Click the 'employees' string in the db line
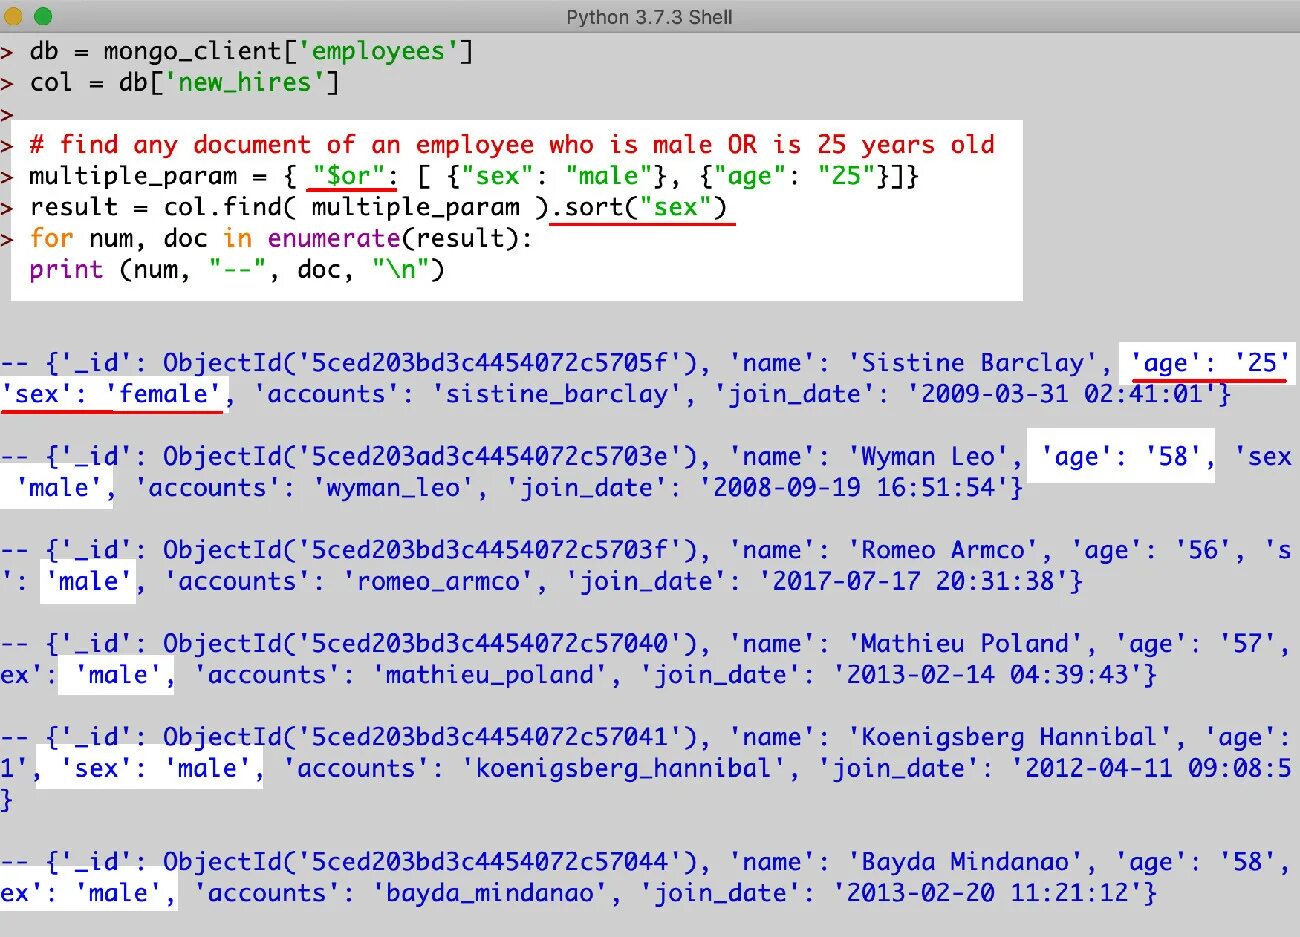 click(378, 52)
